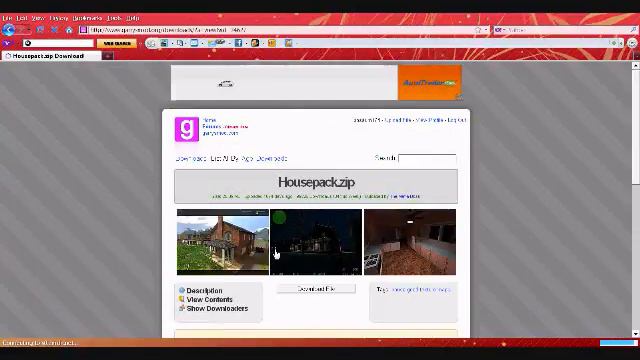Open the mail envelope toolbar icon
The width and height of the screenshot is (640, 360).
[x=194, y=43]
